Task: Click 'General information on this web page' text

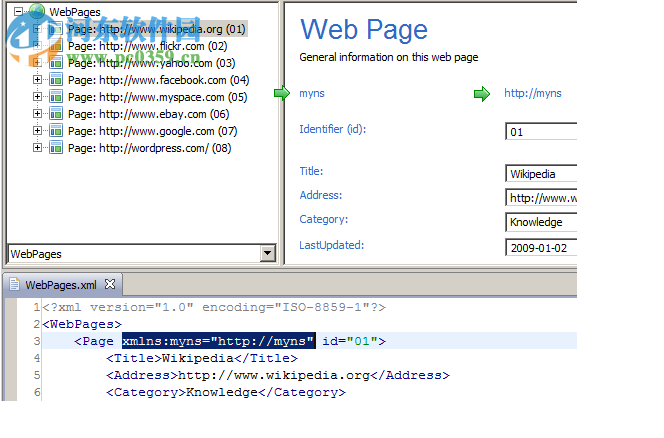Action: pos(389,57)
